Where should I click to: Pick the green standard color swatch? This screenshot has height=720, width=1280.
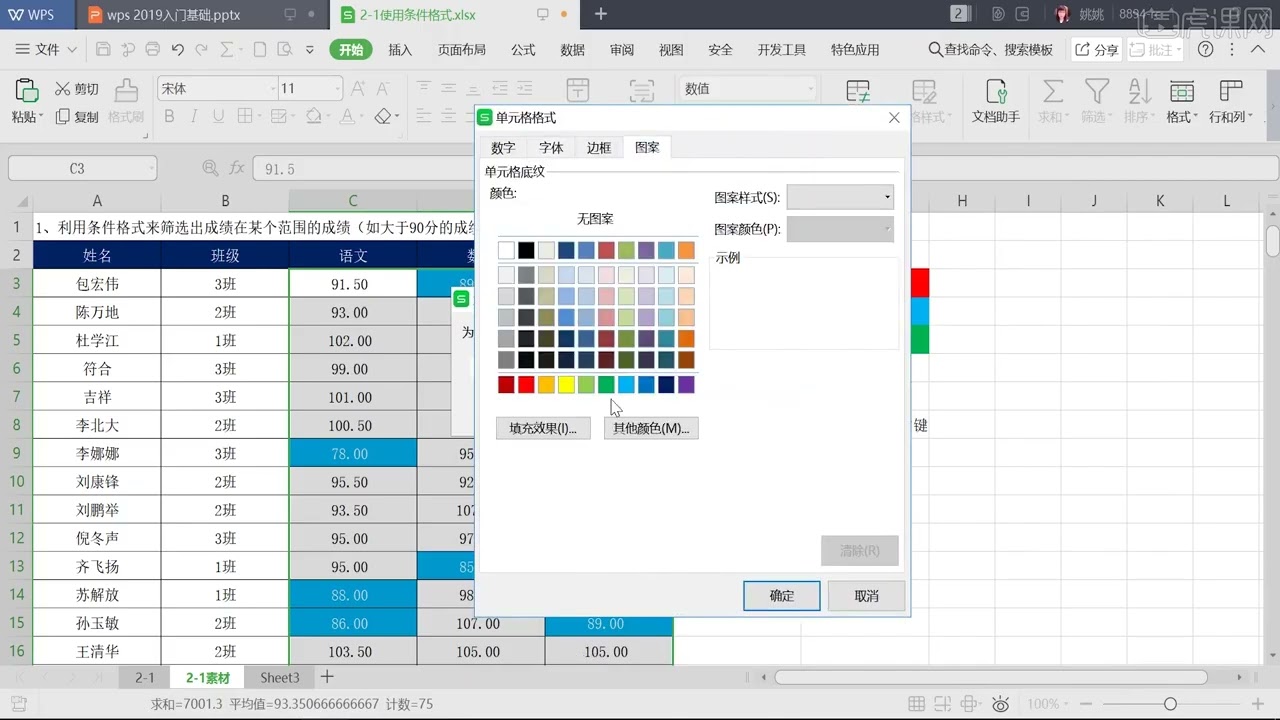click(x=606, y=385)
